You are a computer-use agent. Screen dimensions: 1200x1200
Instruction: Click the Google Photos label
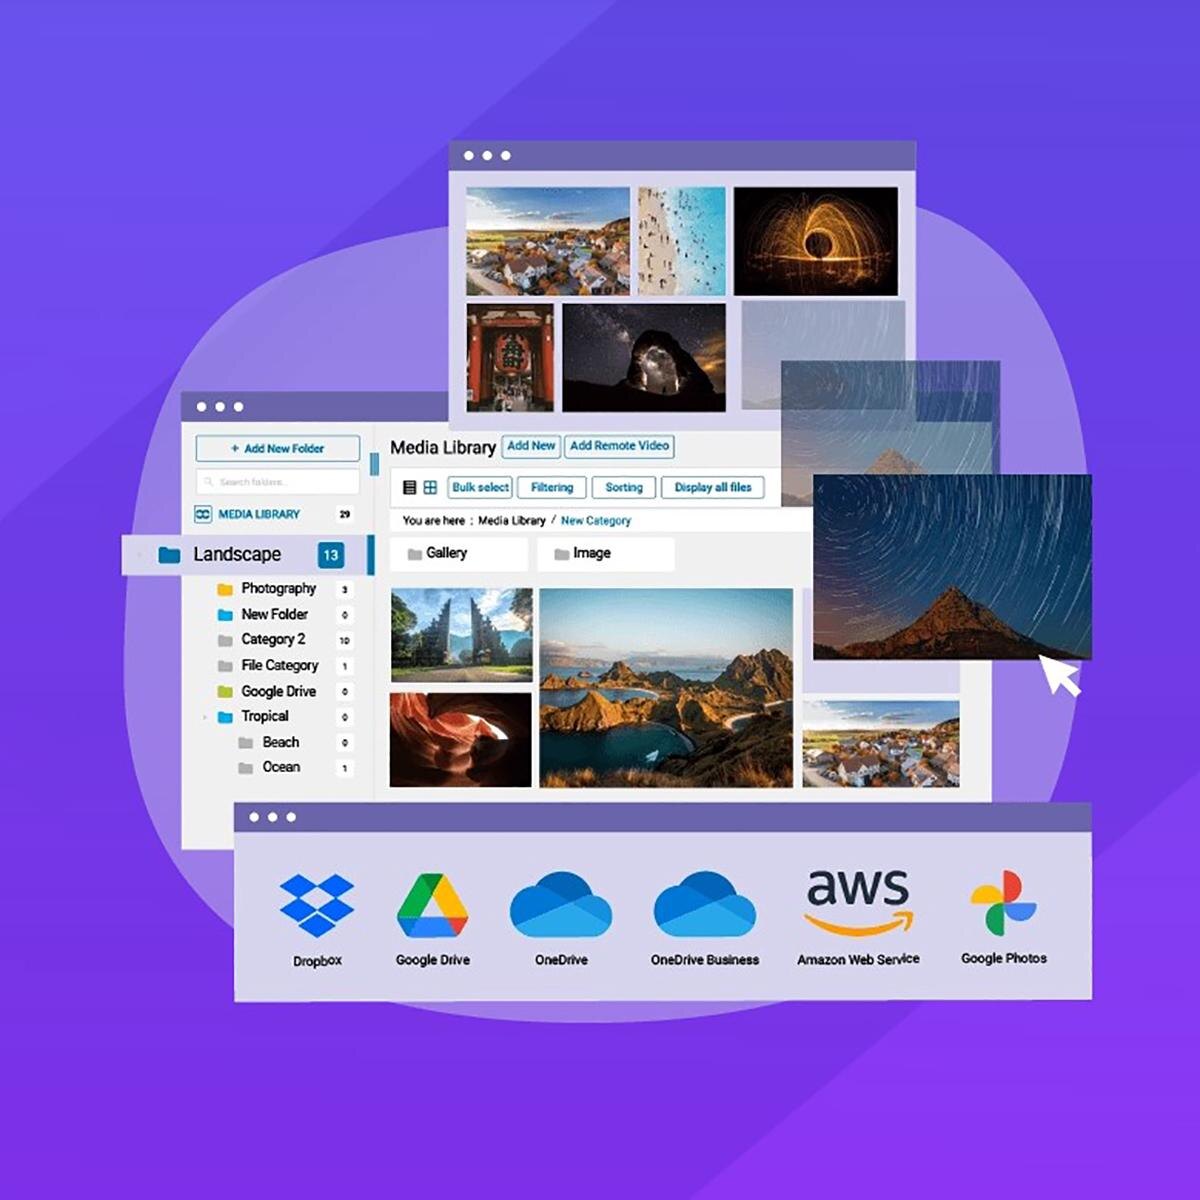pyautogui.click(x=1004, y=958)
